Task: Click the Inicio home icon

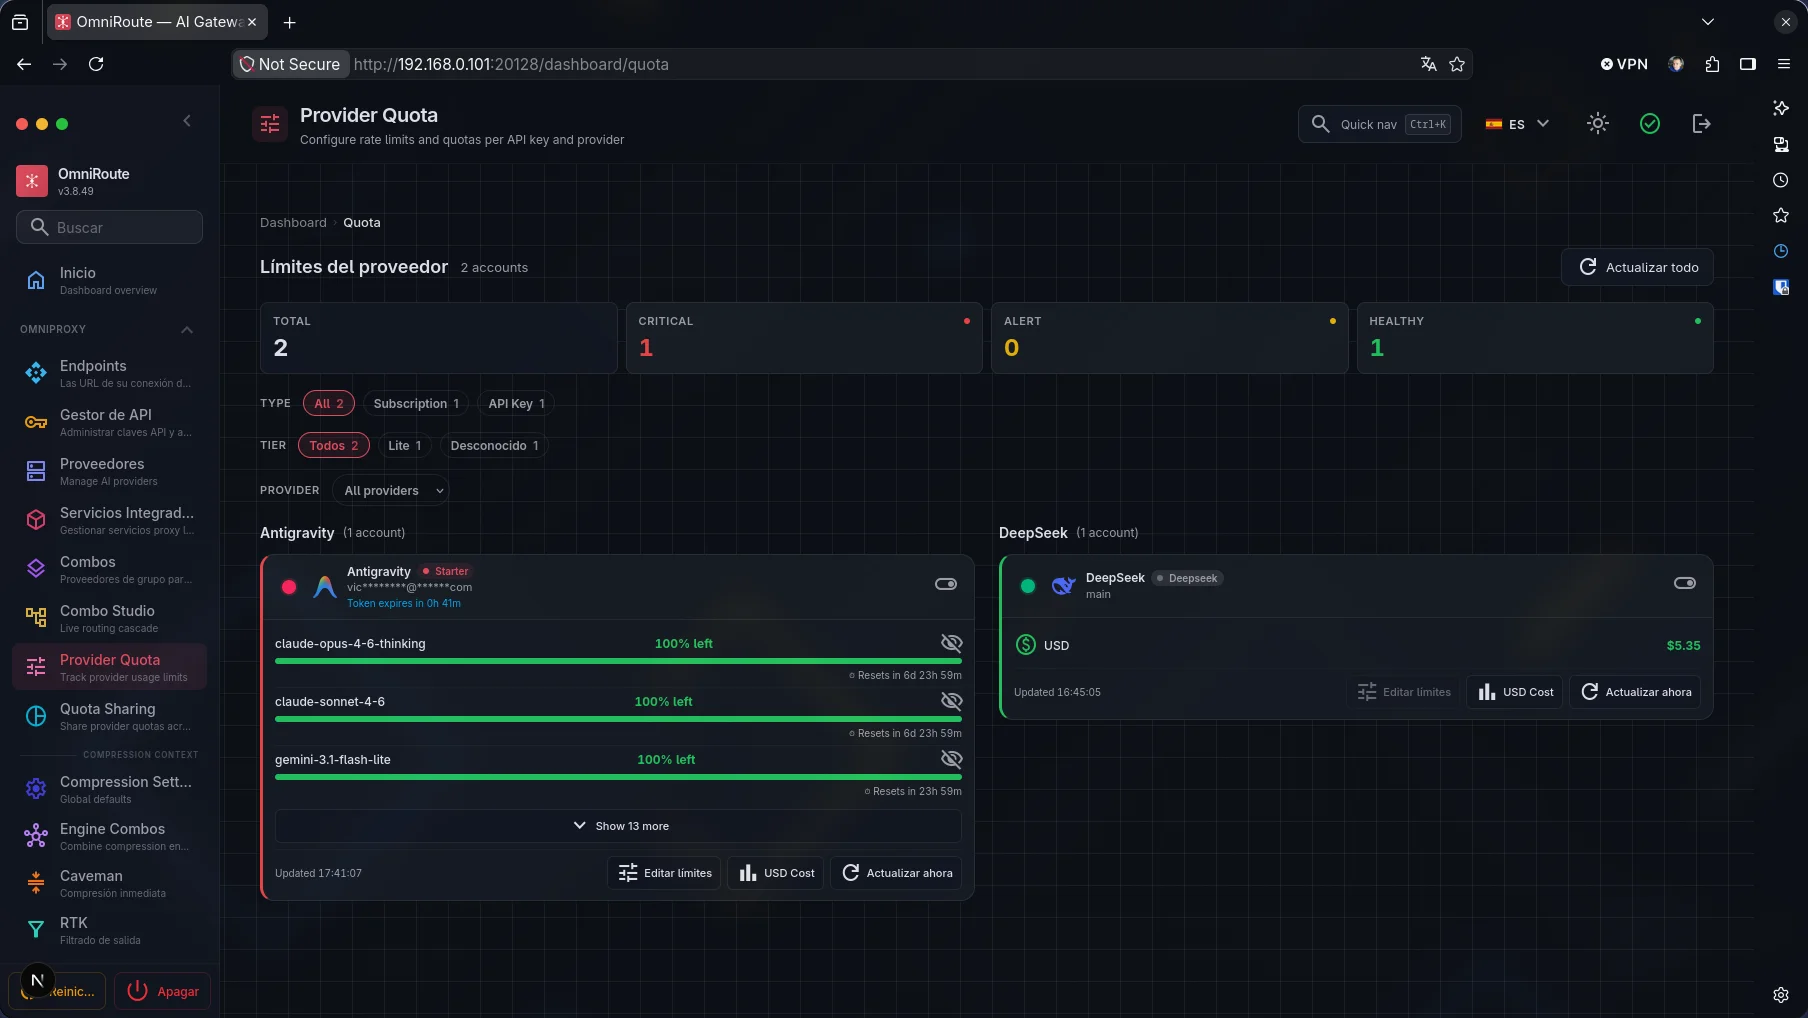Action: [36, 281]
